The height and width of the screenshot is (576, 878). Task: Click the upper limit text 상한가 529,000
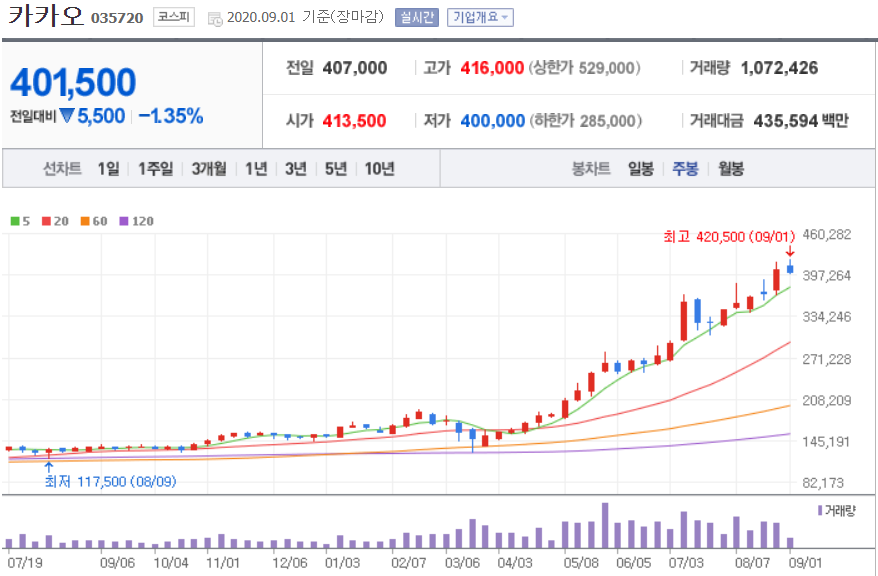tap(584, 68)
